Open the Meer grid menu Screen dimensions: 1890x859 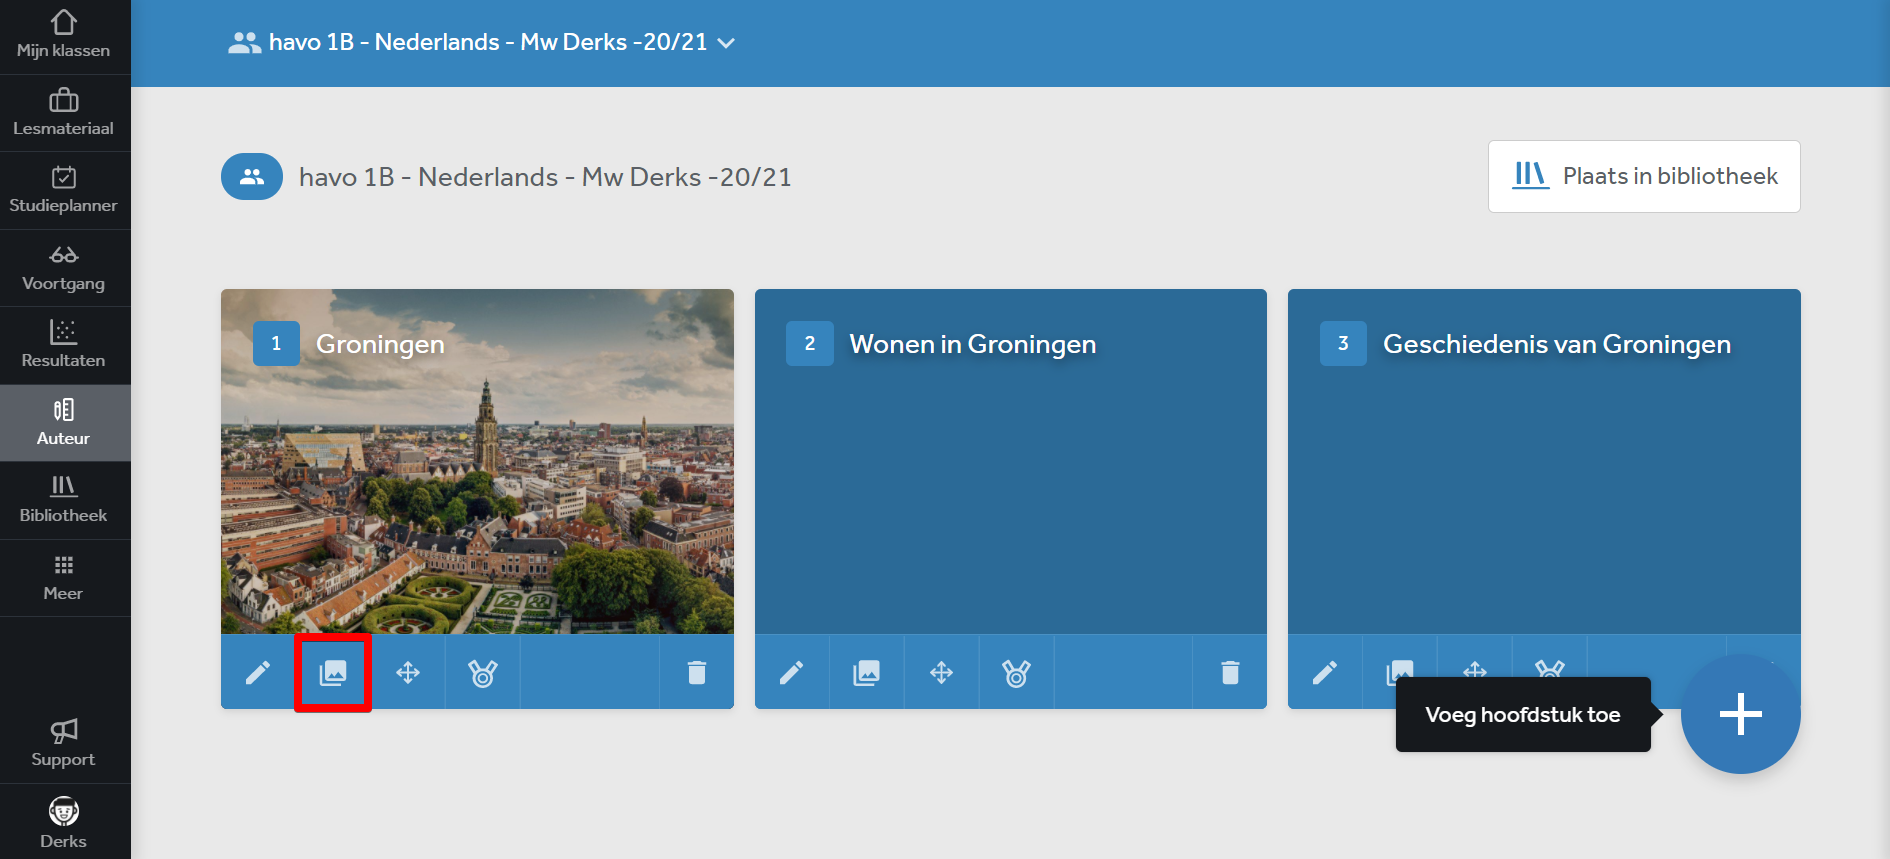point(64,578)
